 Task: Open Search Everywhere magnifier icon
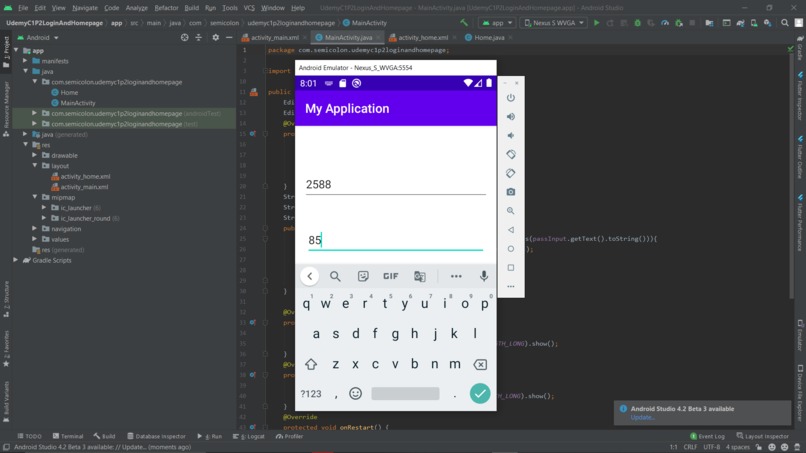(785, 23)
